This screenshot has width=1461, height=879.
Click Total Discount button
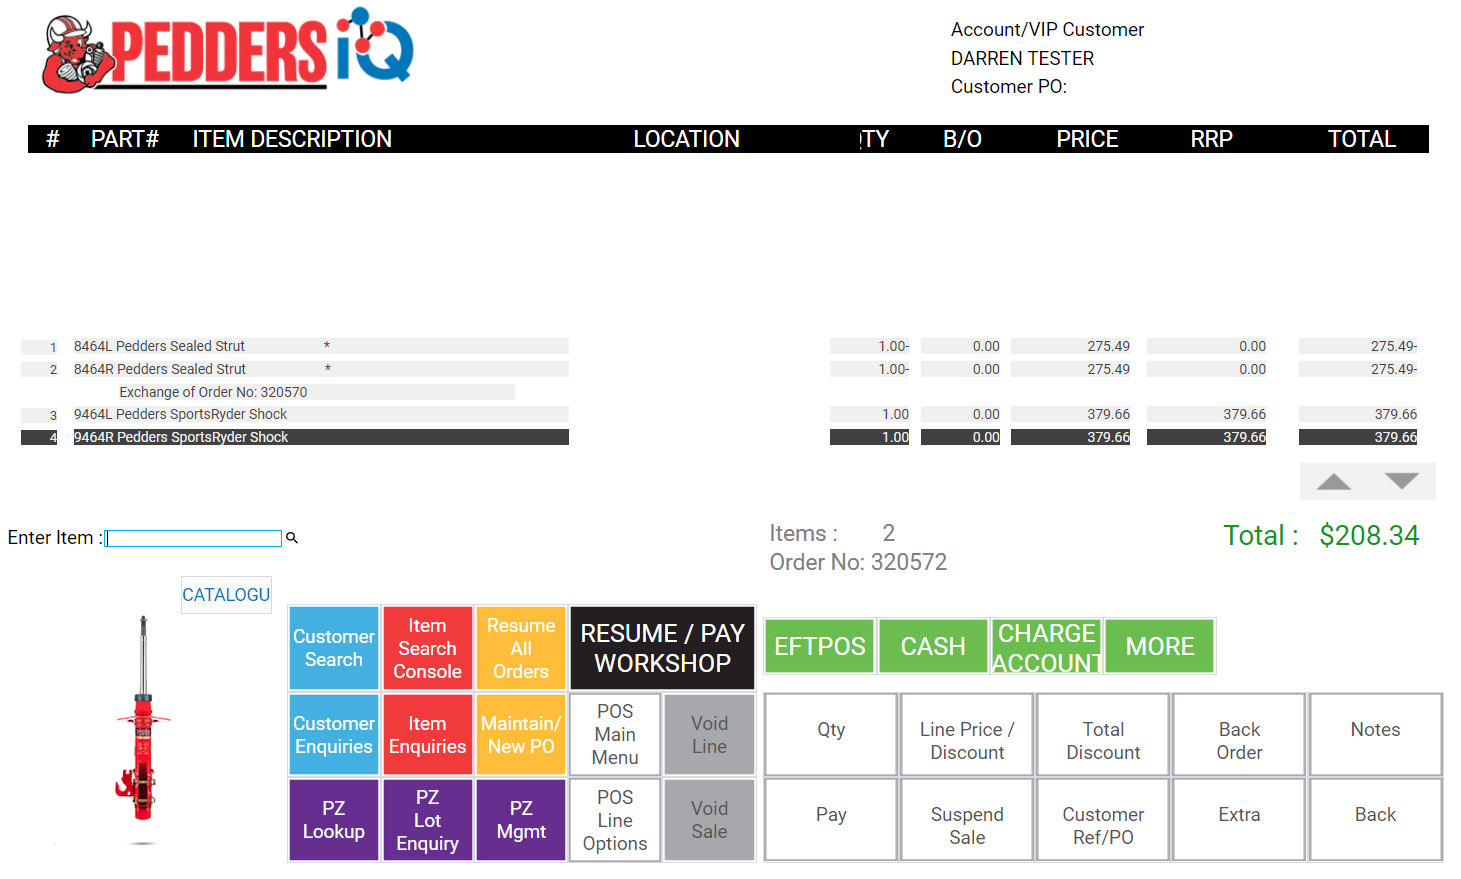tap(1103, 735)
